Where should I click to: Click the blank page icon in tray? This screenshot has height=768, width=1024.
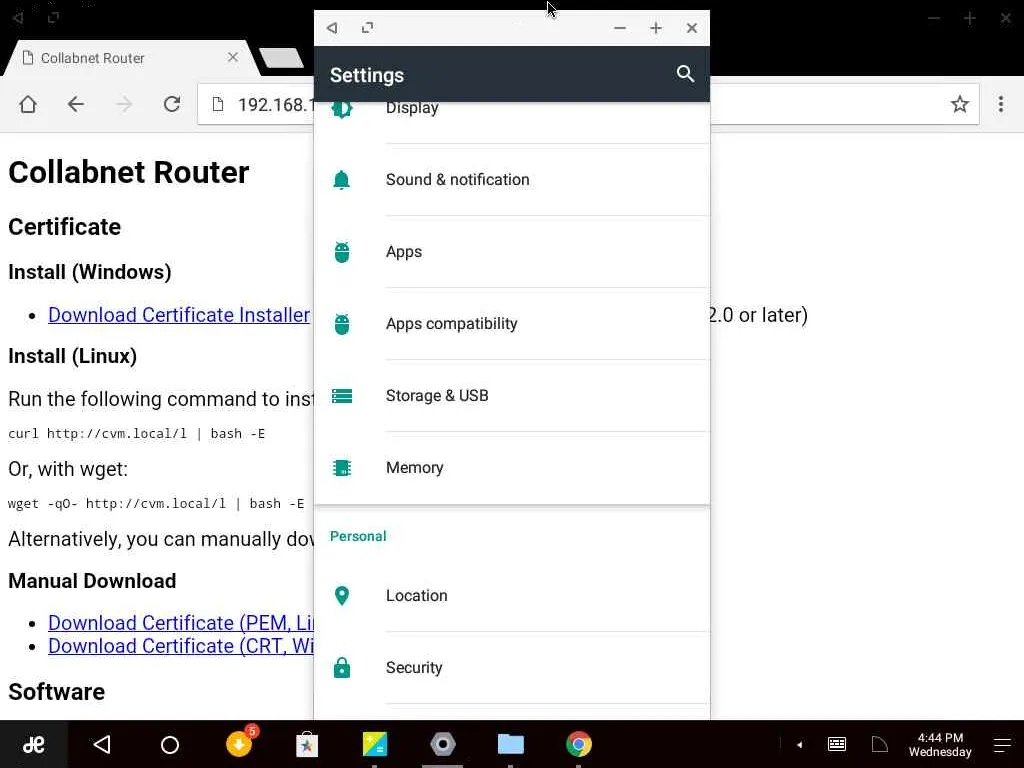point(880,744)
